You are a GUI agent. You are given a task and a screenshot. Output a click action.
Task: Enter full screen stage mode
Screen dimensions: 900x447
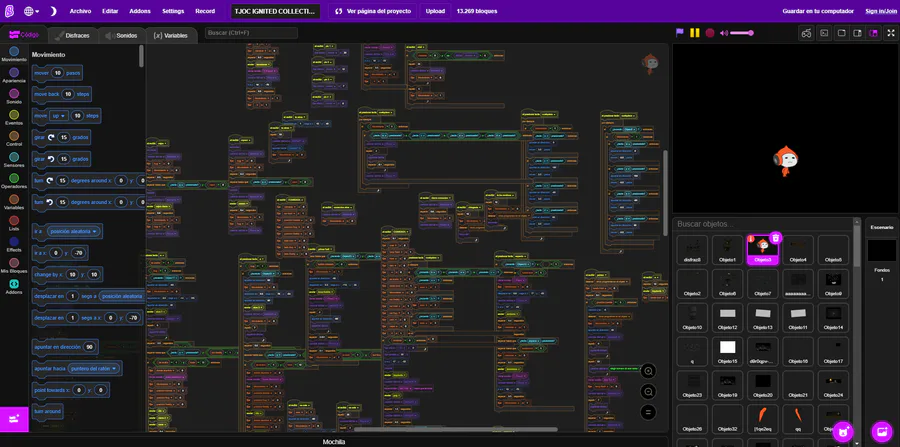pos(890,33)
